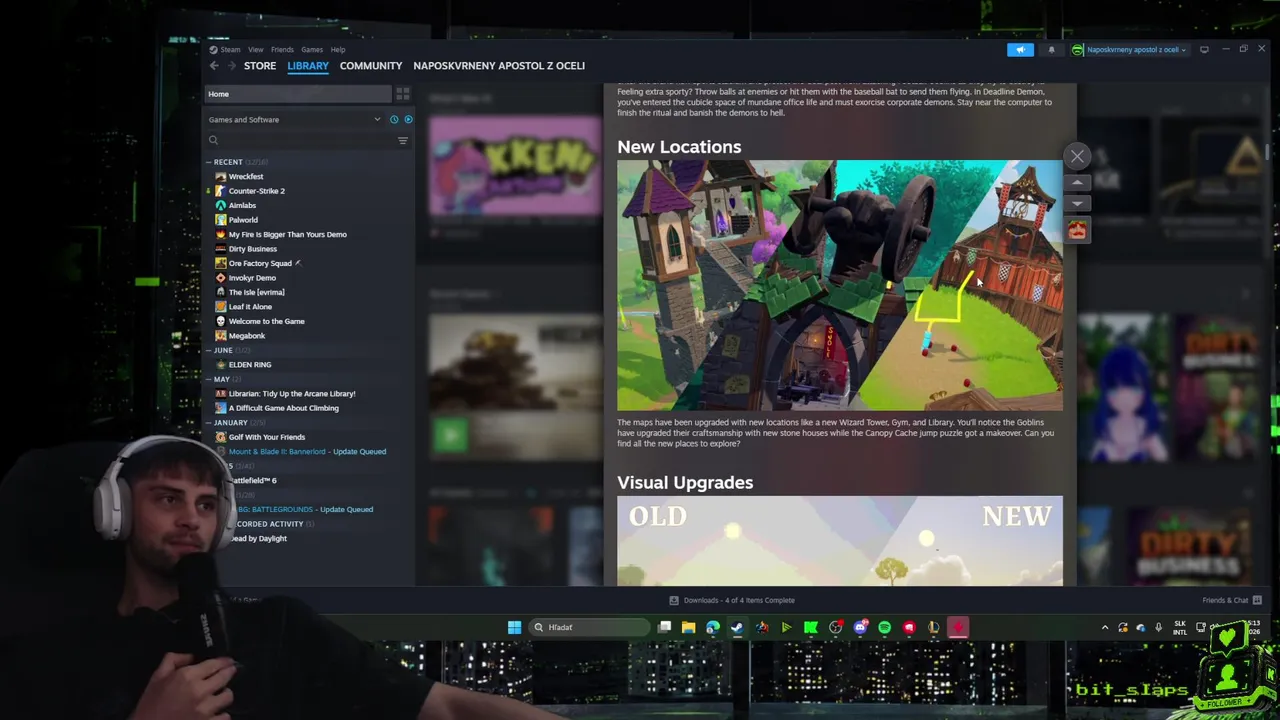
Task: Switch to the STORE tab
Action: 260,66
